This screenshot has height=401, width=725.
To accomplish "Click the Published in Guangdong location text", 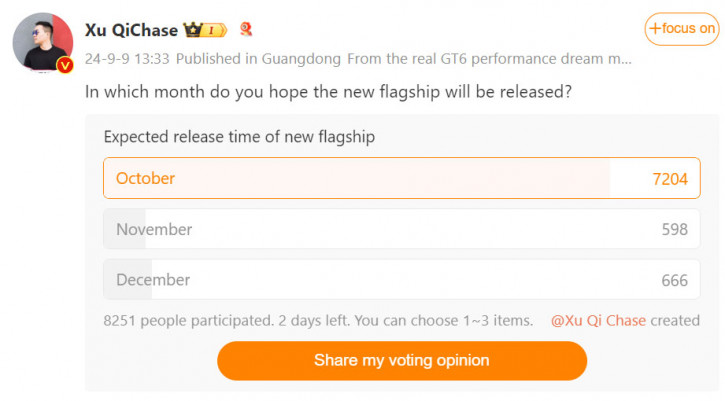I will pos(258,59).
